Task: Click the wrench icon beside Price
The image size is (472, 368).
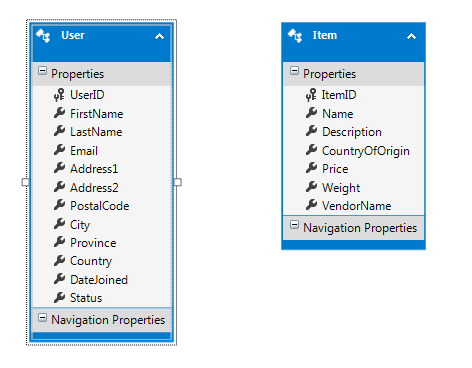Action: (x=311, y=168)
